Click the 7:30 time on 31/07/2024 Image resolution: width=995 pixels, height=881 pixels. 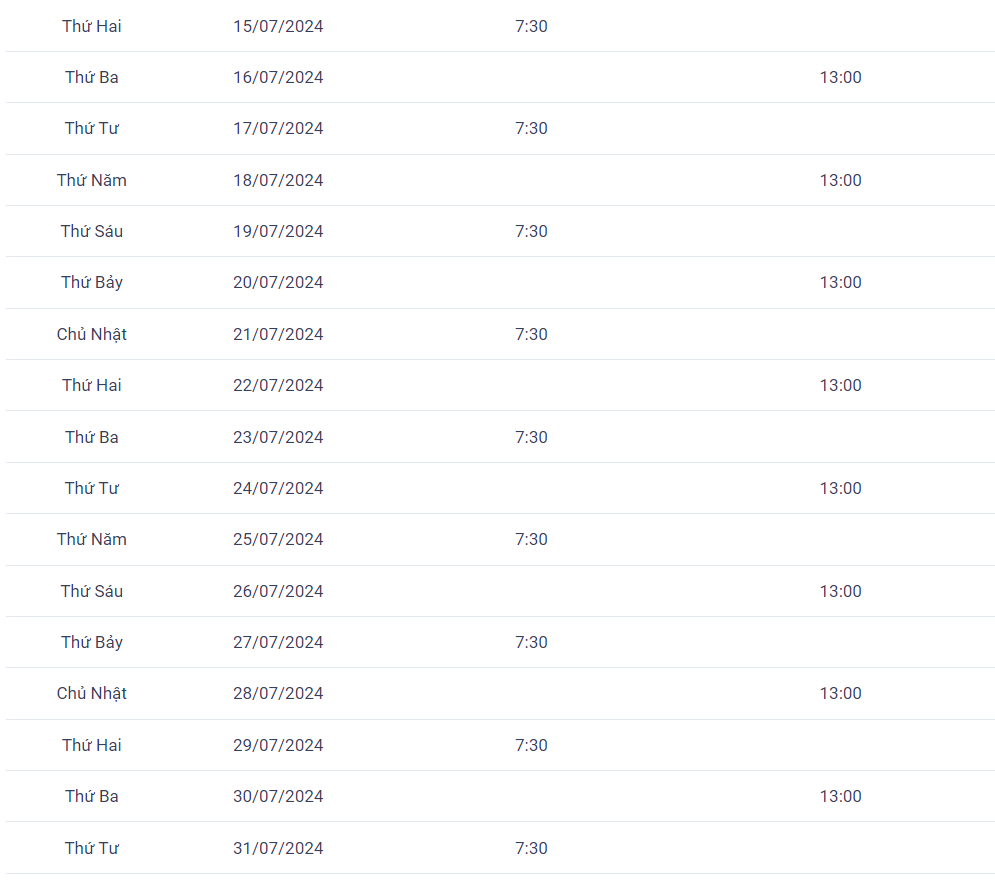(531, 848)
